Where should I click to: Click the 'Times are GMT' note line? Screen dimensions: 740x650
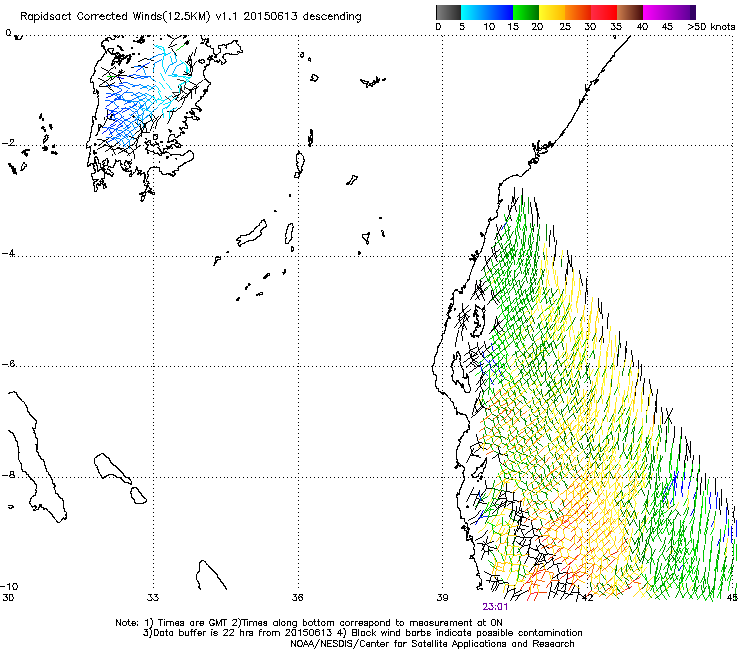tap(309, 623)
